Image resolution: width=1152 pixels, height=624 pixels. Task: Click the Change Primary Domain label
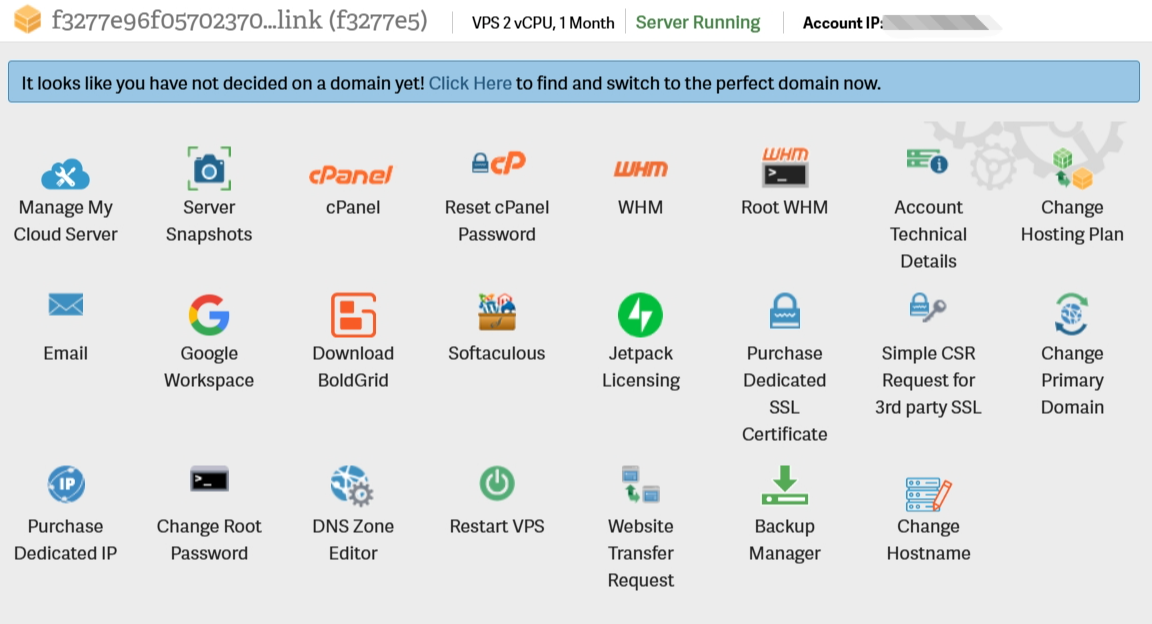(x=1072, y=380)
